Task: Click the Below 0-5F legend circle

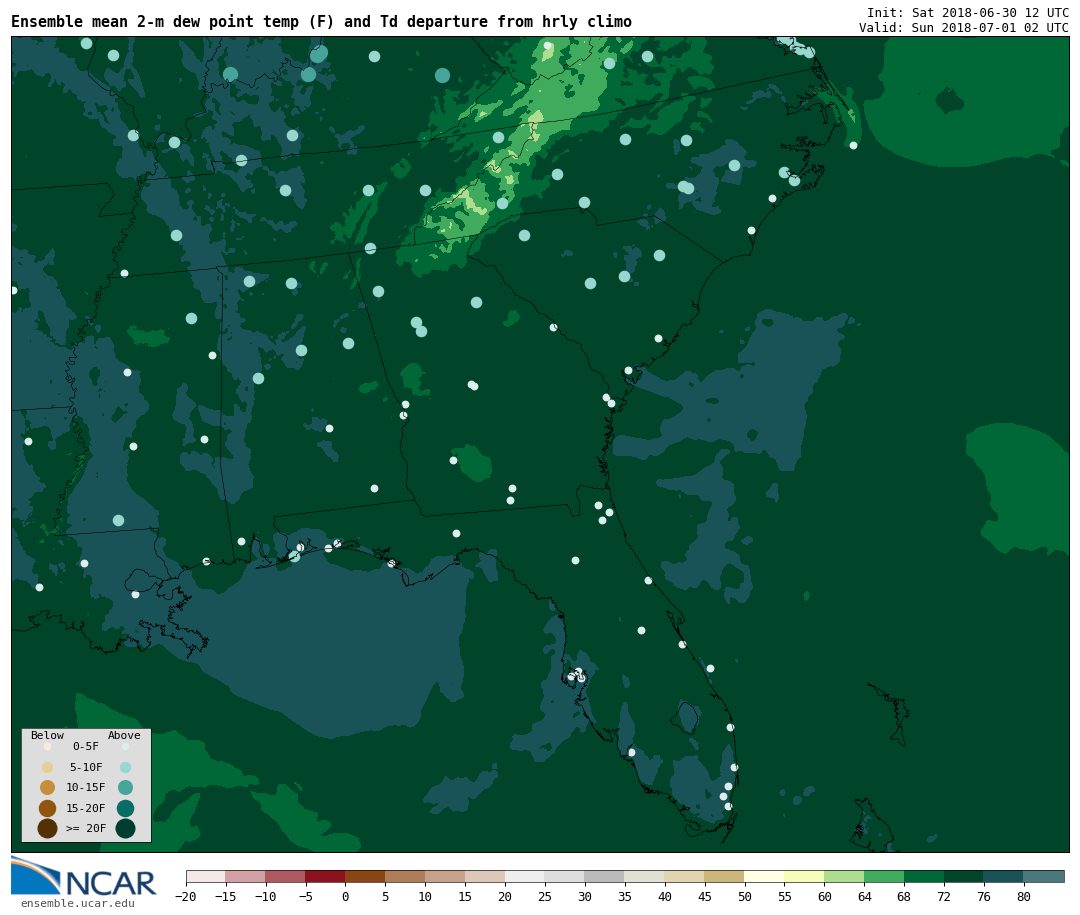Action: pos(48,746)
